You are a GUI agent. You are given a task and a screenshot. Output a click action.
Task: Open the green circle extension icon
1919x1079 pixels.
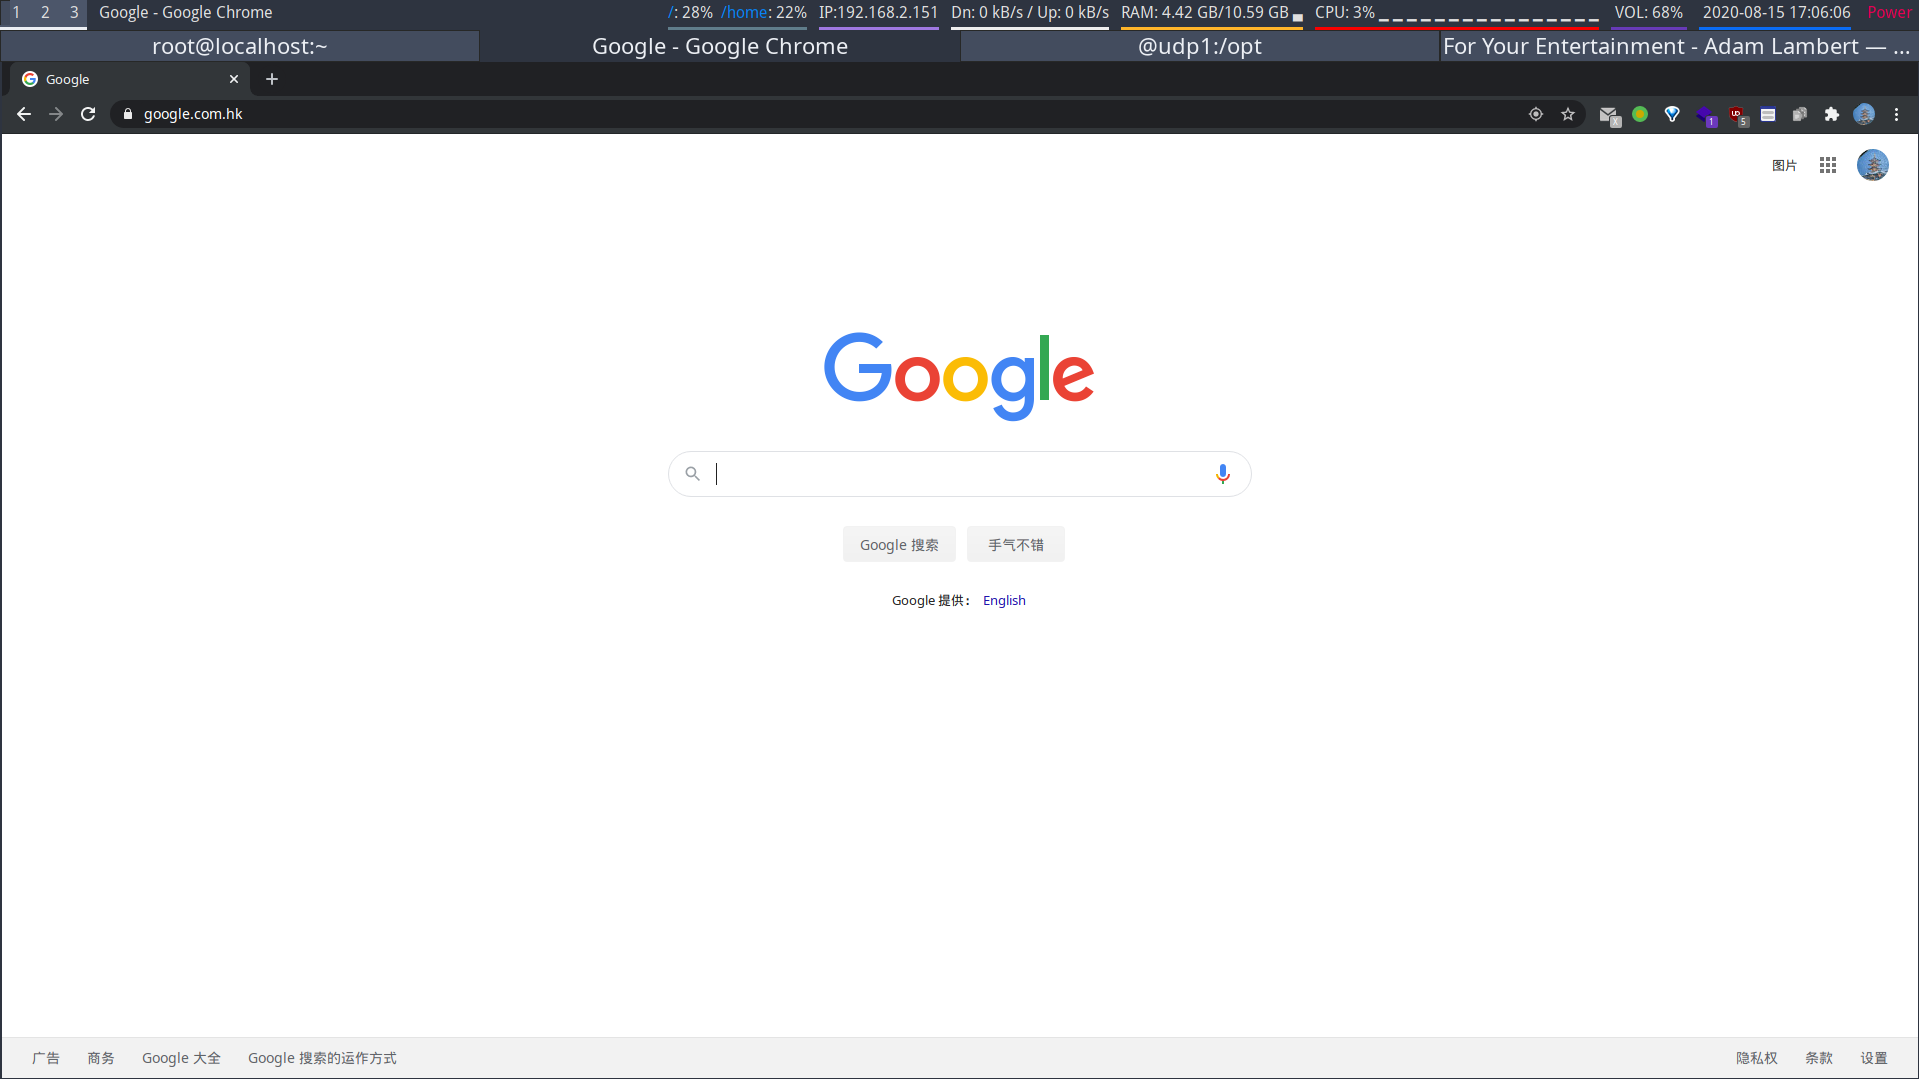1640,114
